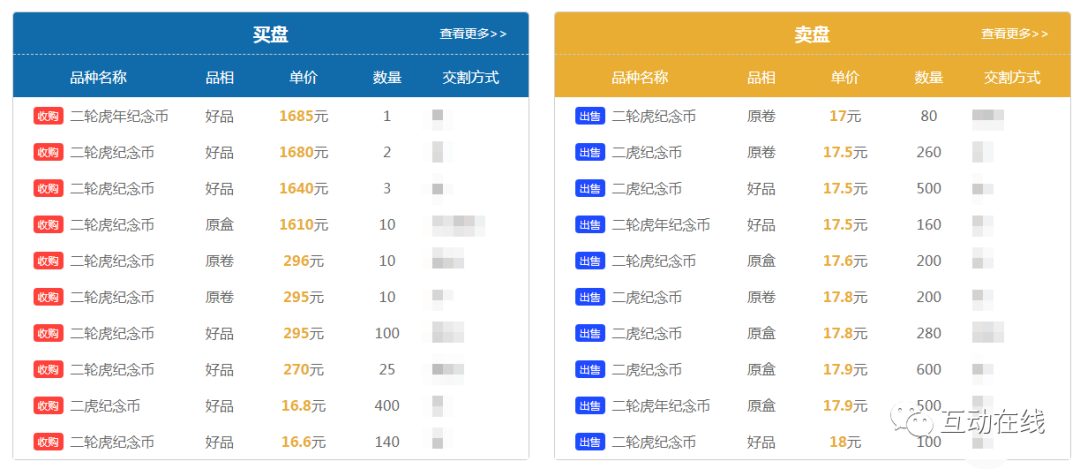Open 查看更多 link in 卖盘 panel
Viewport: 1080px width, 469px height.
click(1015, 34)
